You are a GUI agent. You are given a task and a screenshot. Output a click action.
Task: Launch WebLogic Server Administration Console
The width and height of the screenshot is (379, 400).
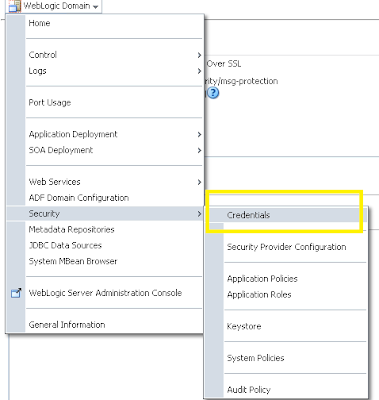(105, 293)
